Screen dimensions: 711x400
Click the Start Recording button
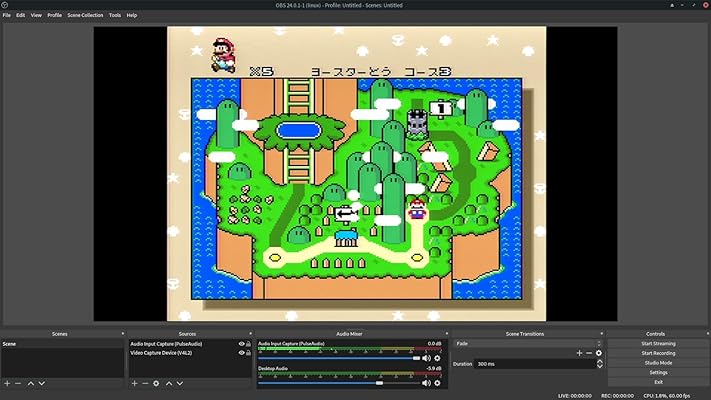pyautogui.click(x=657, y=353)
